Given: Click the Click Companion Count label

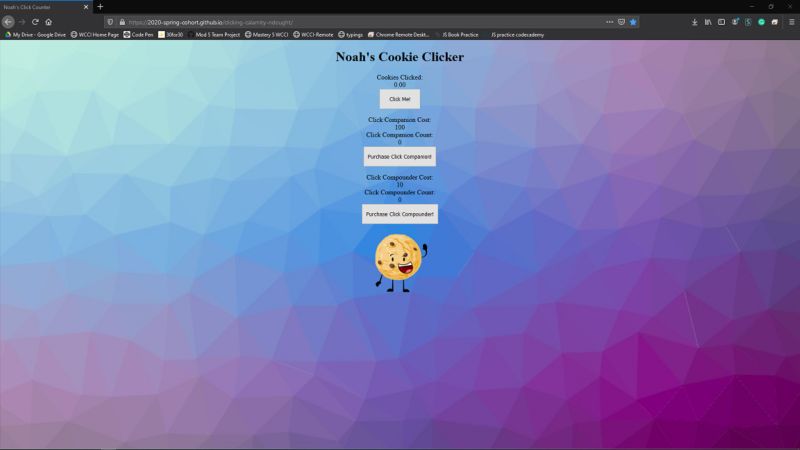Looking at the screenshot, I should tap(399, 135).
